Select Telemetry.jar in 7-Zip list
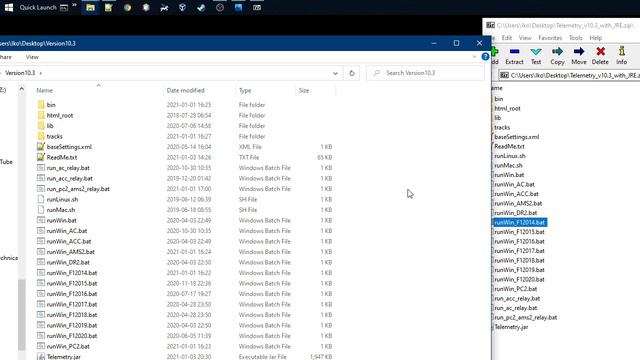The width and height of the screenshot is (640, 360). (511, 327)
